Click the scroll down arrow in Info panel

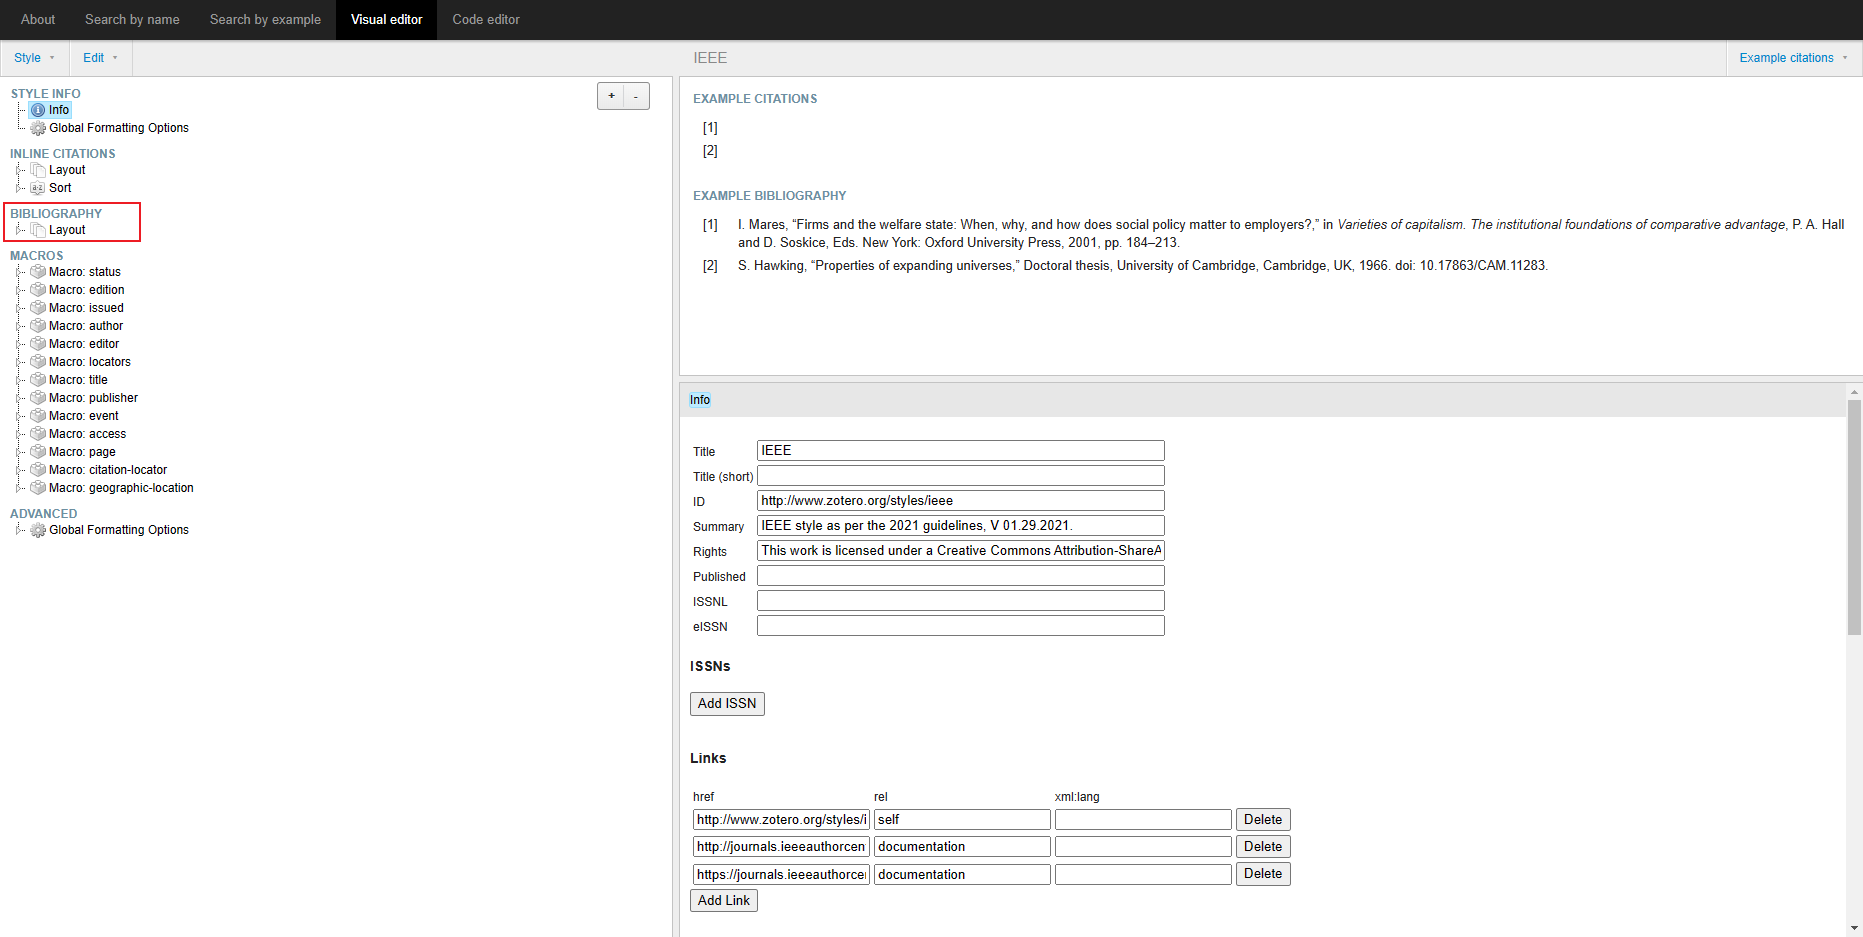(x=1854, y=928)
